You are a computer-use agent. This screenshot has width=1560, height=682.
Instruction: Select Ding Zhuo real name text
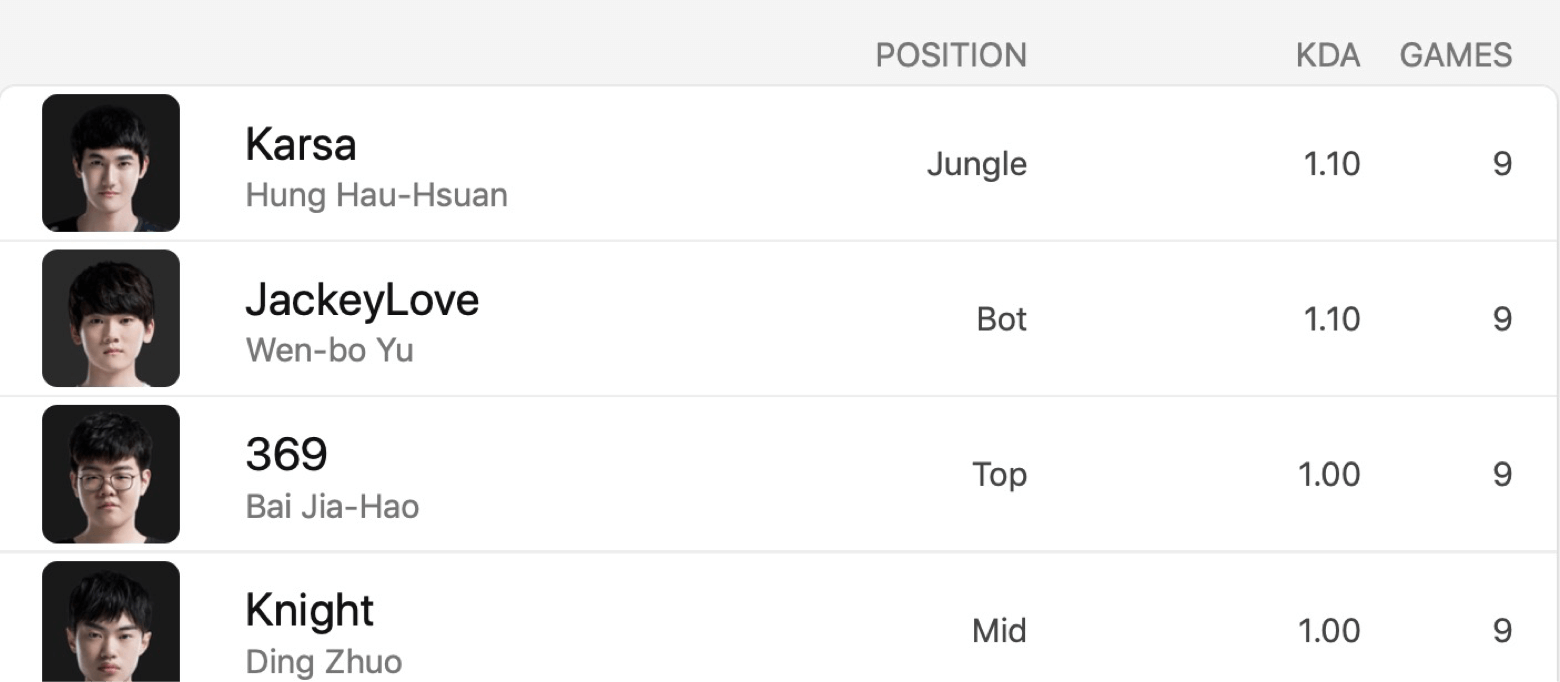323,662
